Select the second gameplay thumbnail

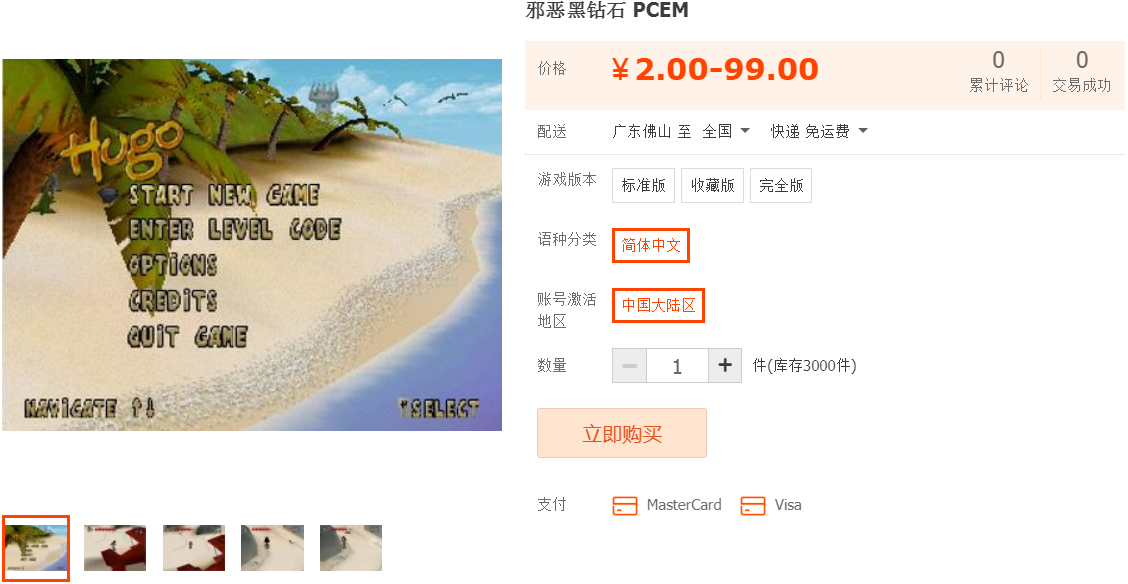pos(115,548)
